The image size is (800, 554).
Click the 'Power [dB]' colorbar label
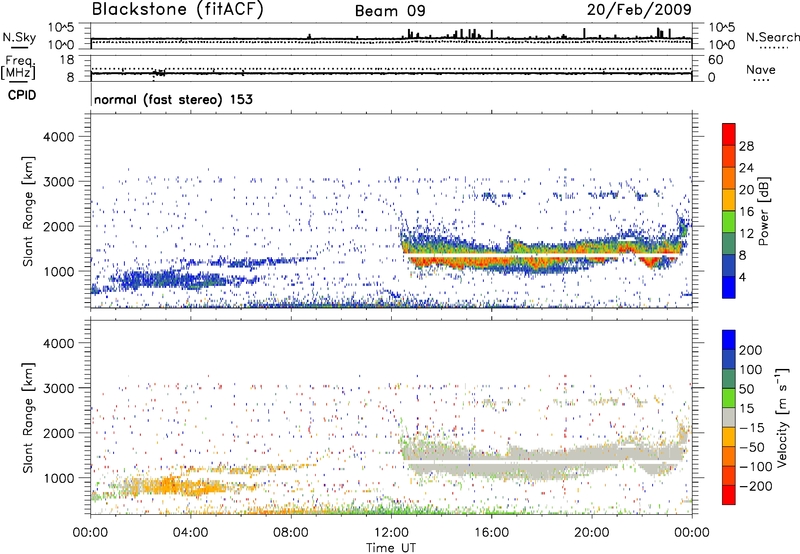[x=763, y=211]
